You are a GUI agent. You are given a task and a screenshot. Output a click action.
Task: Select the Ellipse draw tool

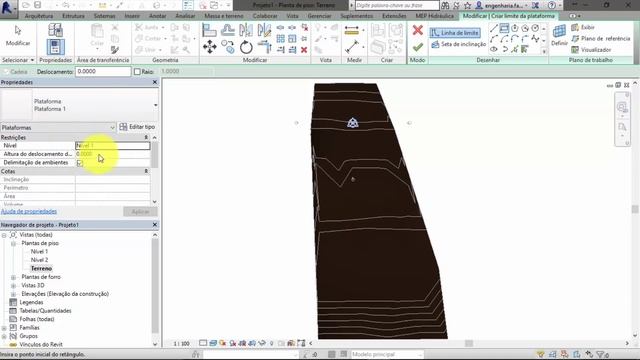pyautogui.click(x=494, y=49)
